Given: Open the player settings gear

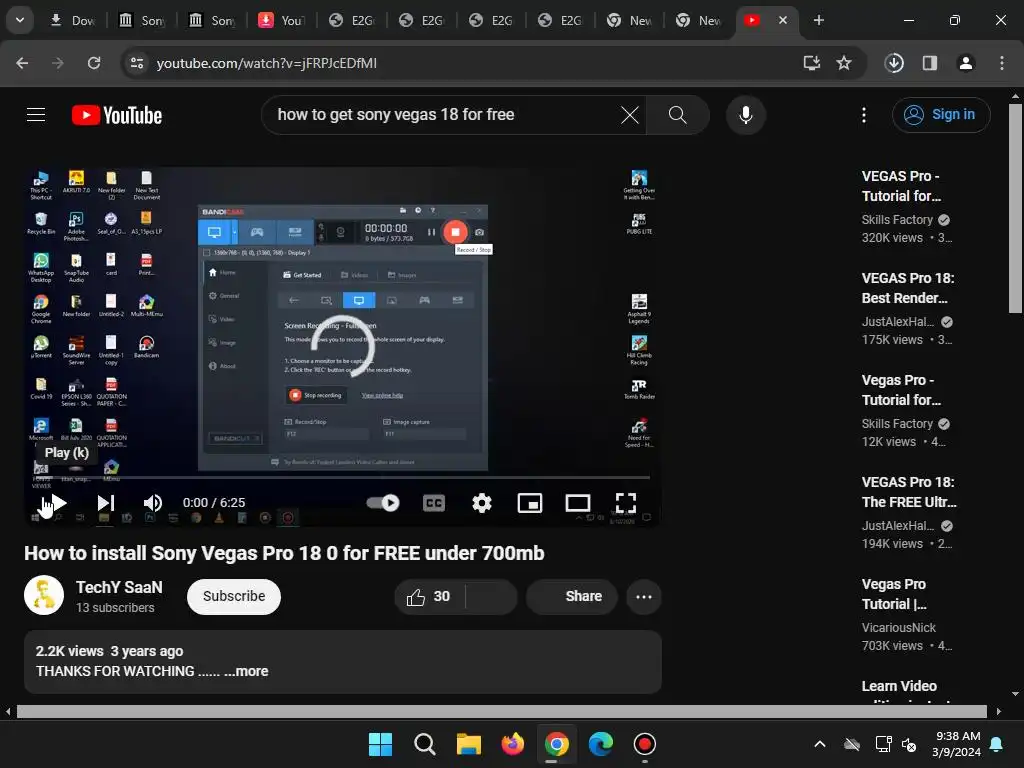Looking at the screenshot, I should point(481,502).
